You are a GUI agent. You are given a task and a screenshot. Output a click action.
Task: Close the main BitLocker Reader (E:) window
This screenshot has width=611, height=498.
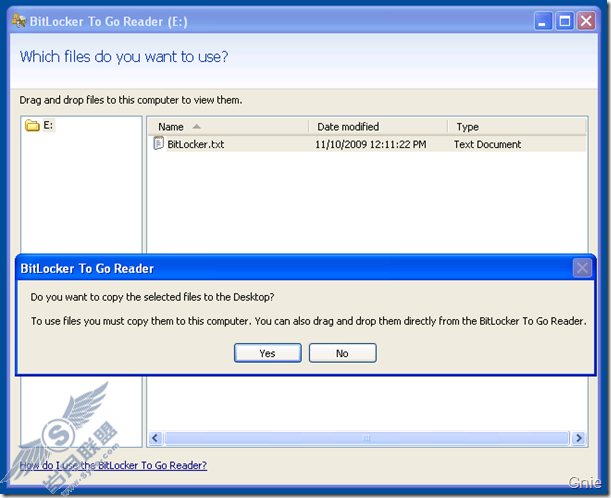click(x=586, y=21)
